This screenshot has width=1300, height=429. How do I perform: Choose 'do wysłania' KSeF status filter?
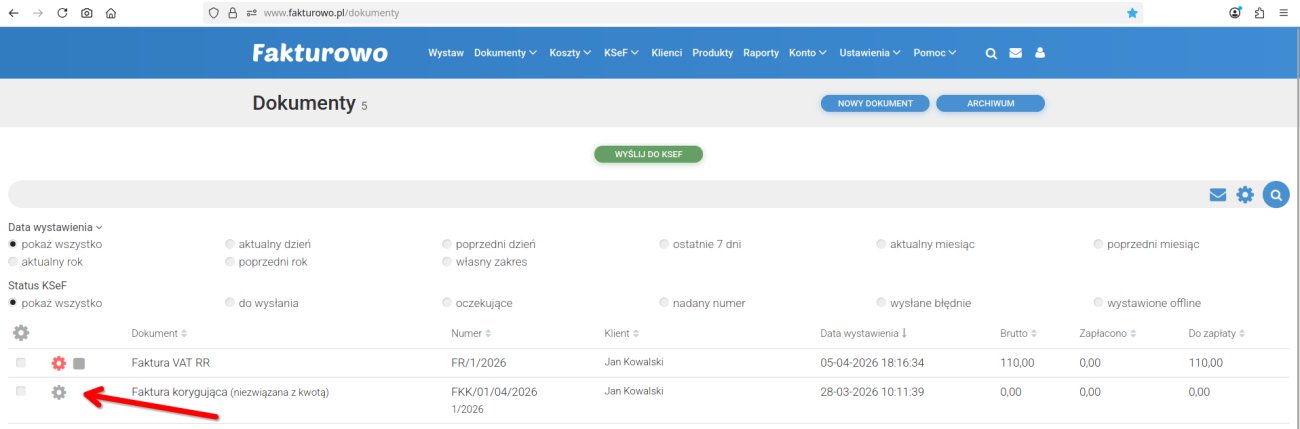coord(231,303)
